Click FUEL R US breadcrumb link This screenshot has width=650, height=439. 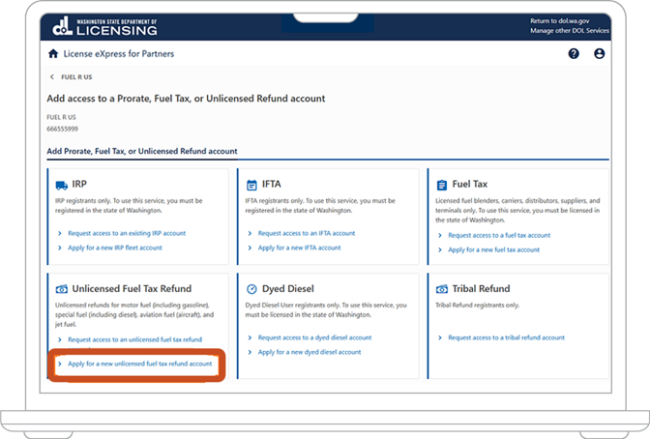[x=77, y=77]
